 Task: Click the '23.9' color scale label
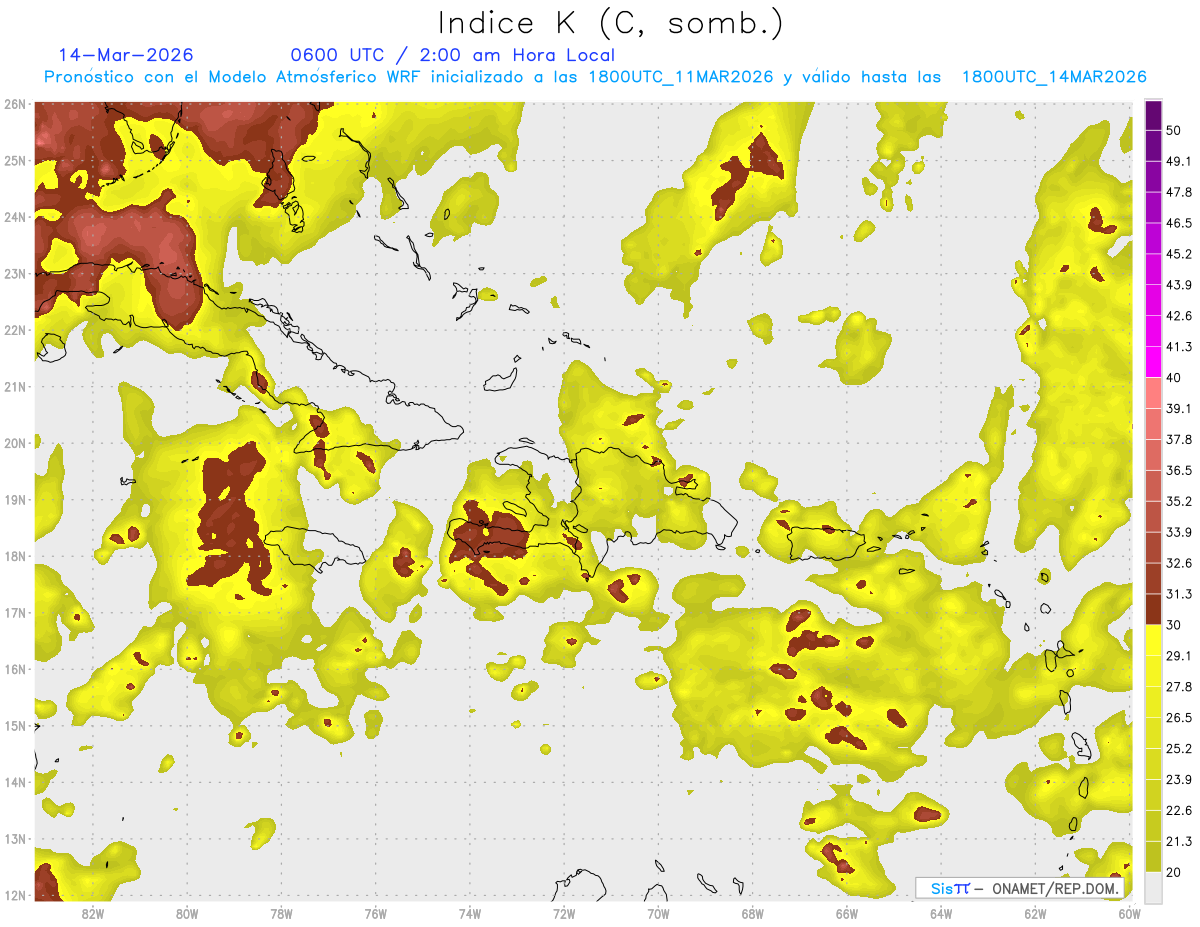pyautogui.click(x=1178, y=779)
